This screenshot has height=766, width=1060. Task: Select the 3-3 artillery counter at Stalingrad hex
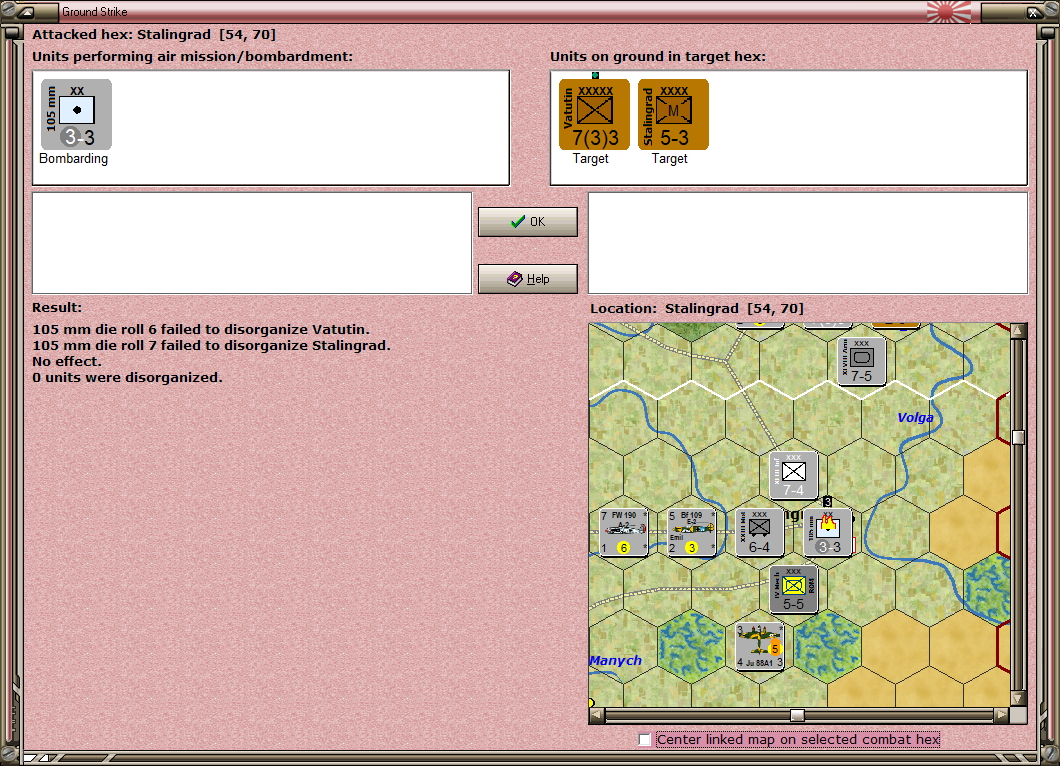click(828, 533)
